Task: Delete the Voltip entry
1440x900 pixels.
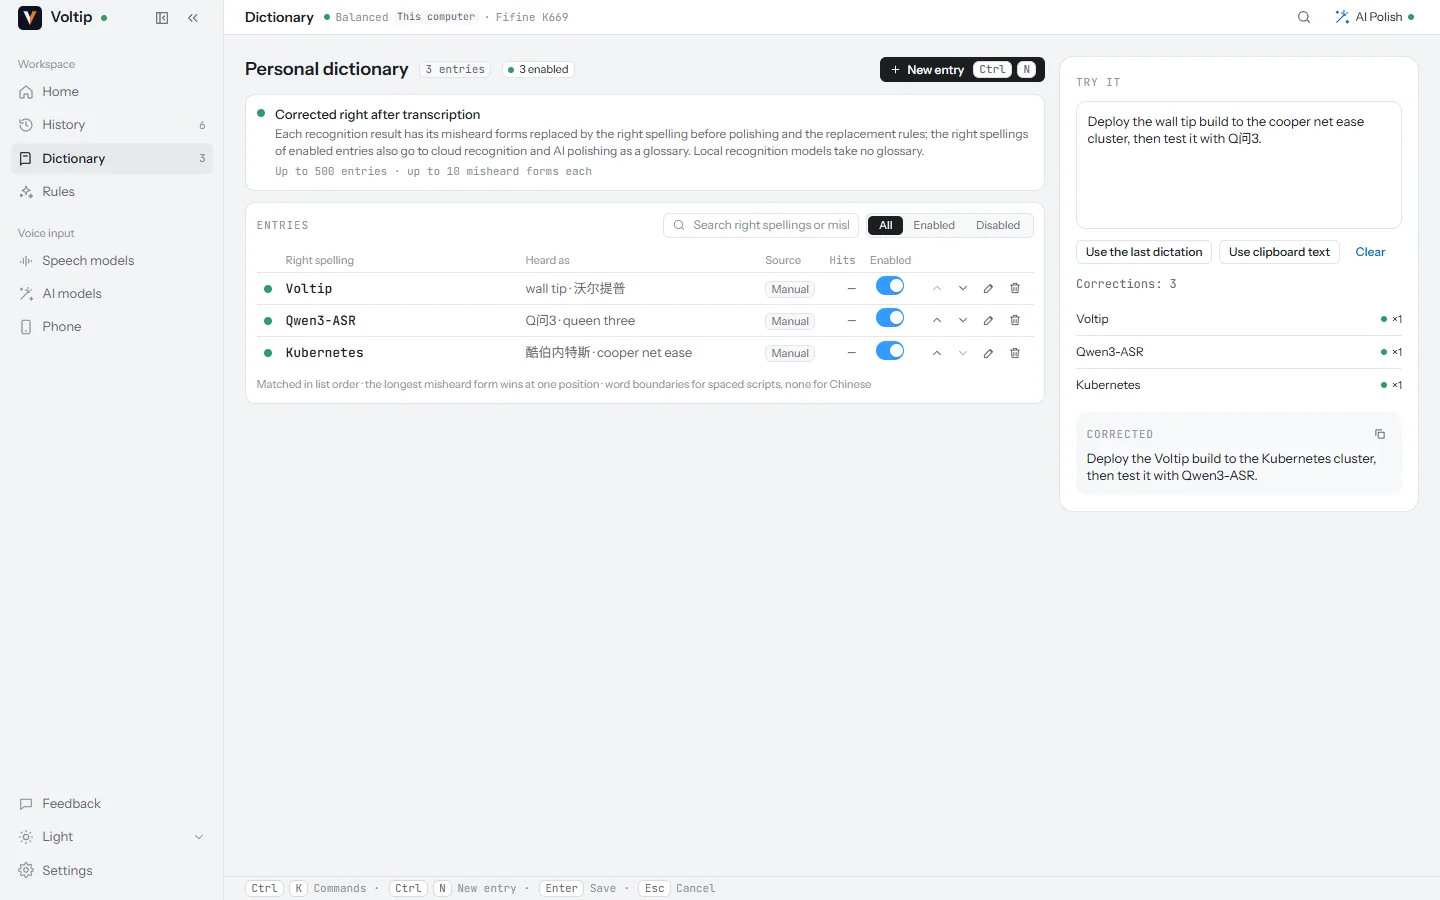Action: 1015,289
